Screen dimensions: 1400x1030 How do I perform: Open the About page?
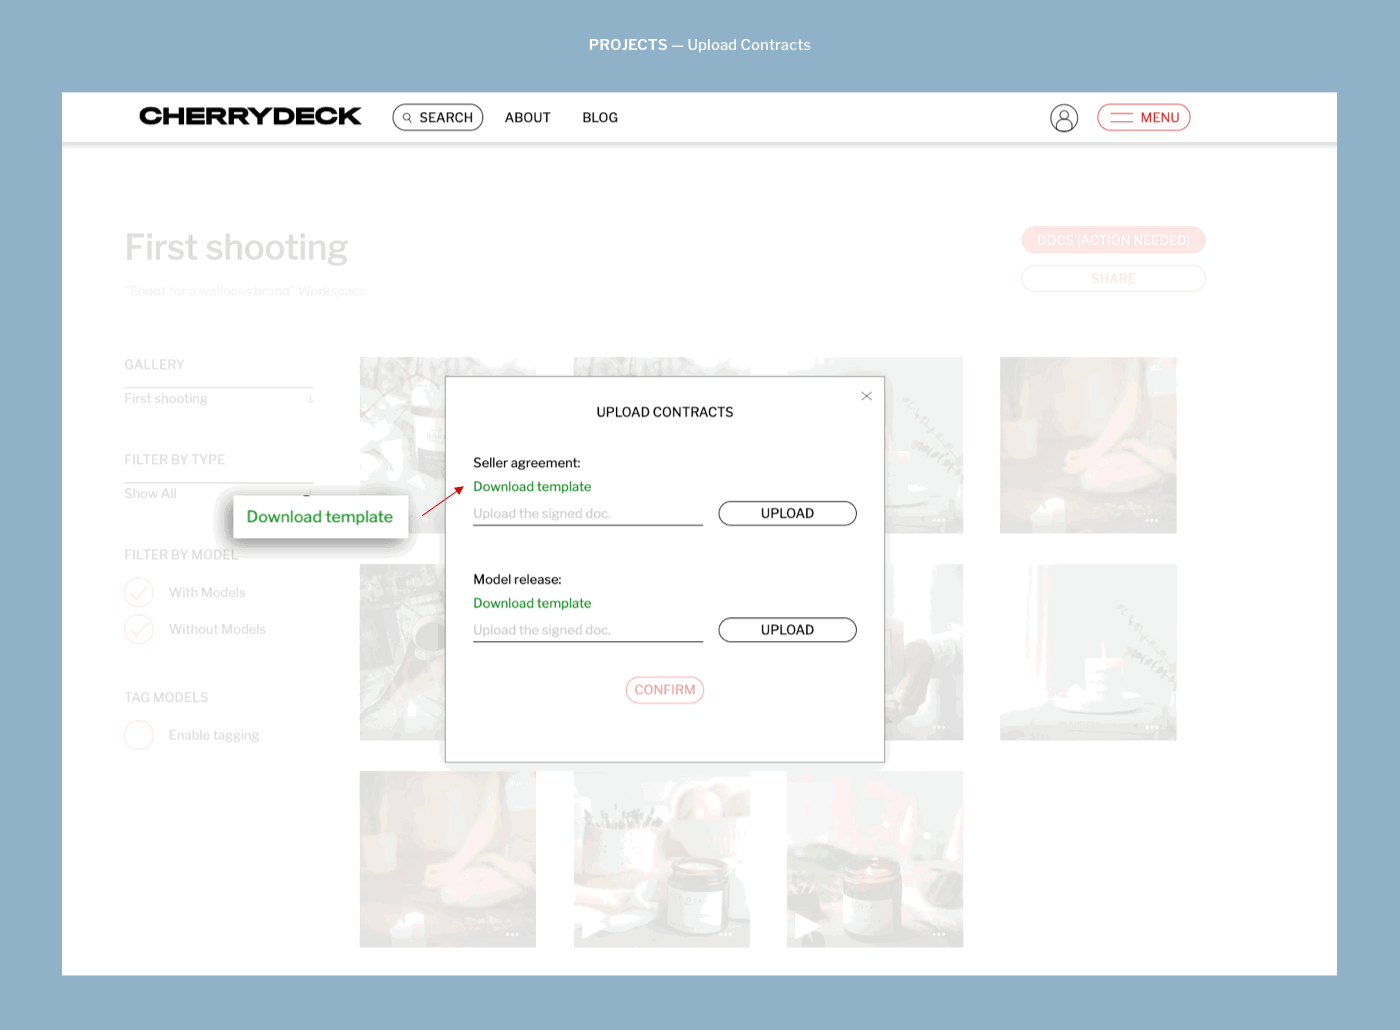(527, 118)
